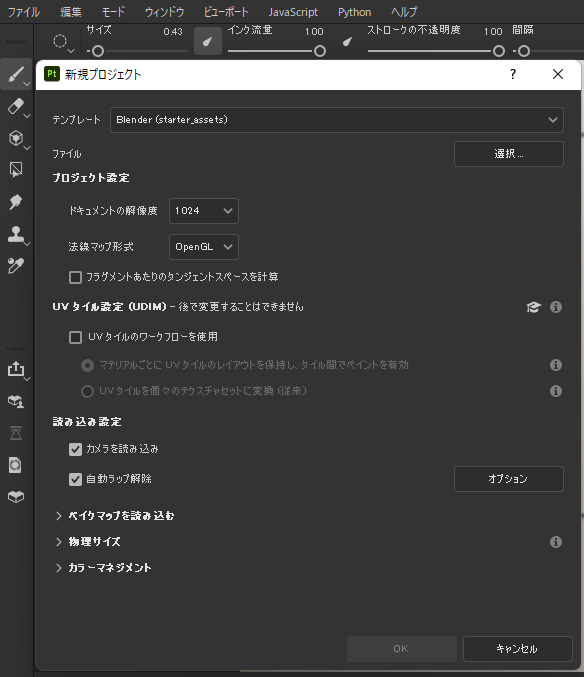
Task: Click the Pt application logo icon
Action: point(52,74)
